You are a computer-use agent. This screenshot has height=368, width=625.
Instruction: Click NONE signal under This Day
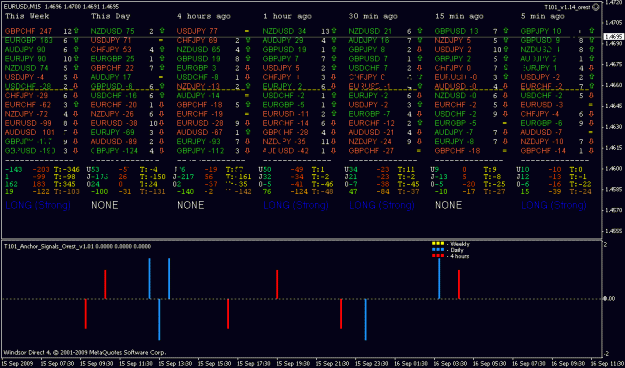(105, 205)
